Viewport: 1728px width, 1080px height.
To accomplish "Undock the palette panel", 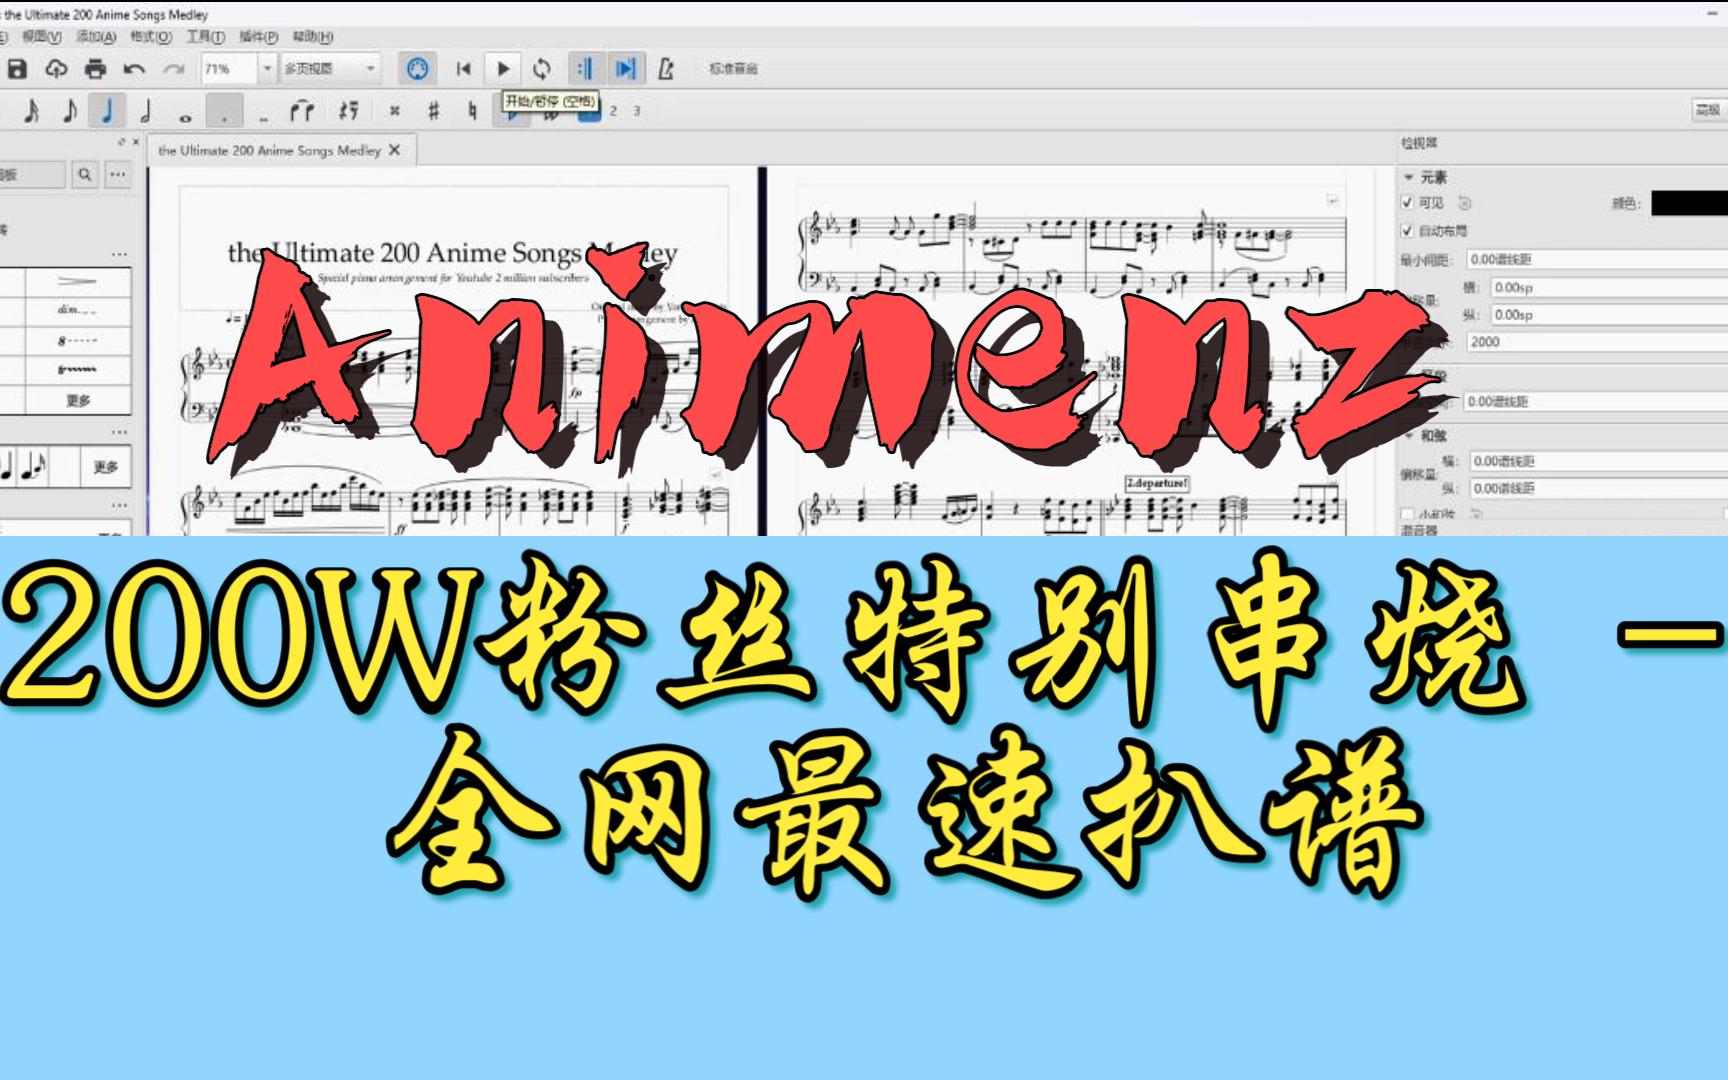I will (x=122, y=143).
